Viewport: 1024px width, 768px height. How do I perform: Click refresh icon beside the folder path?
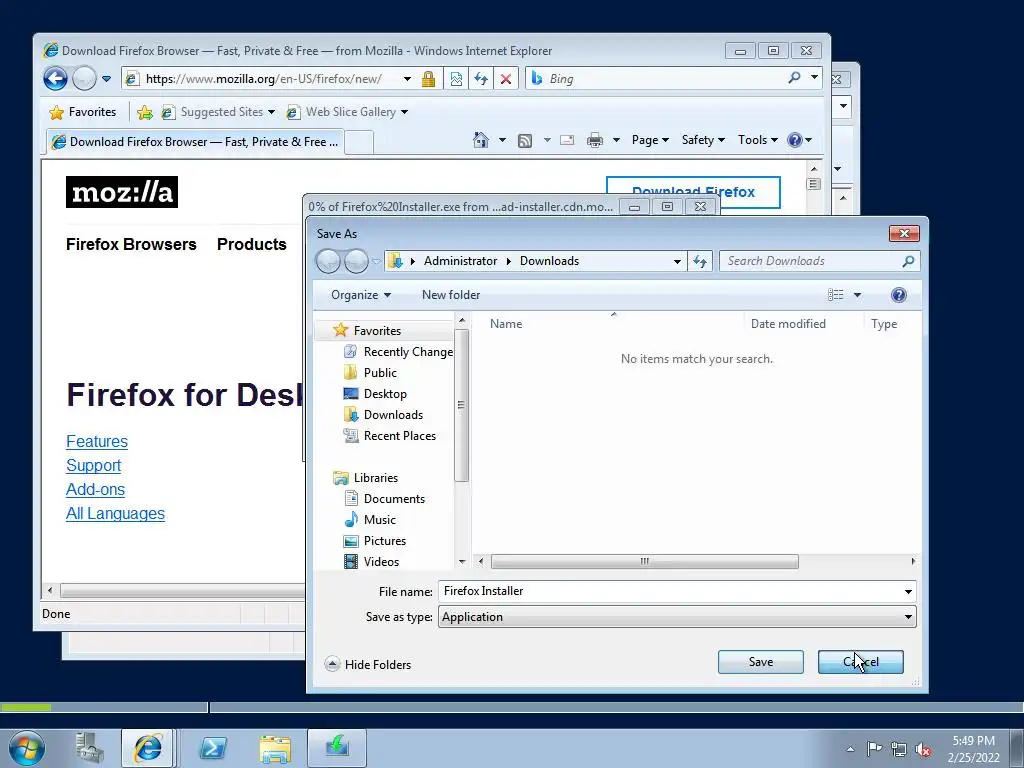[699, 261]
